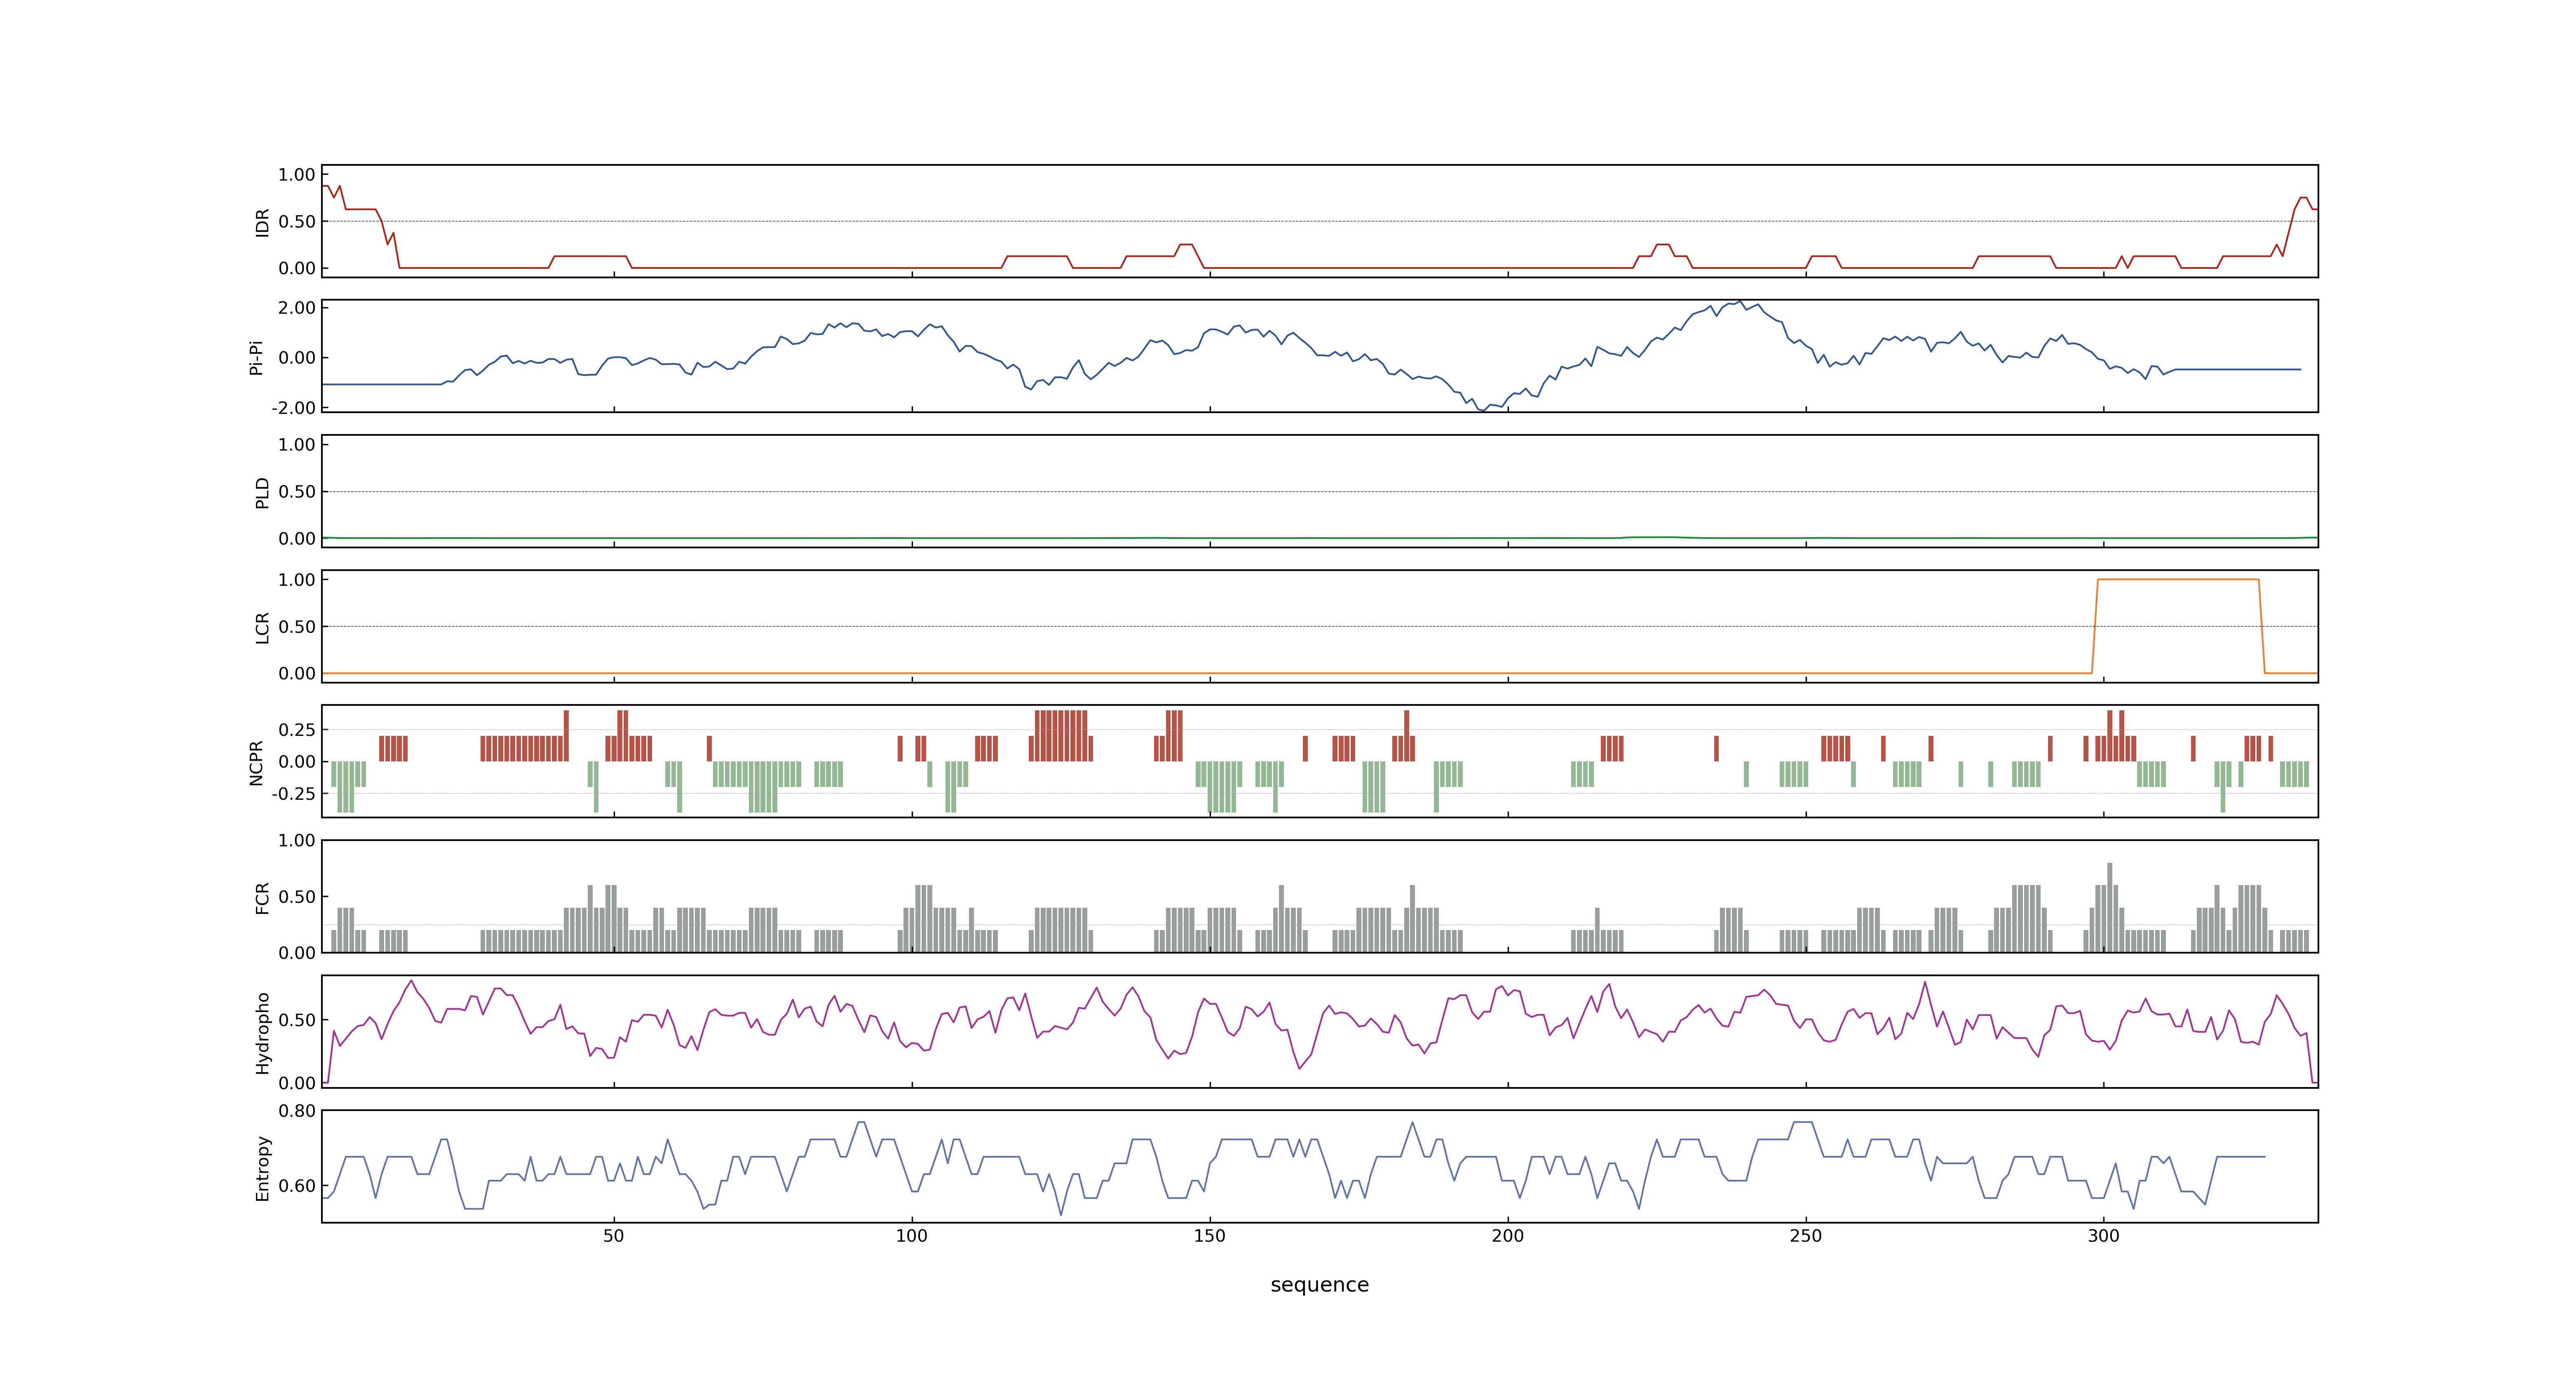Click the orange LCR plateau line at 1.00
This screenshot has height=1374, width=2576.
(2178, 579)
